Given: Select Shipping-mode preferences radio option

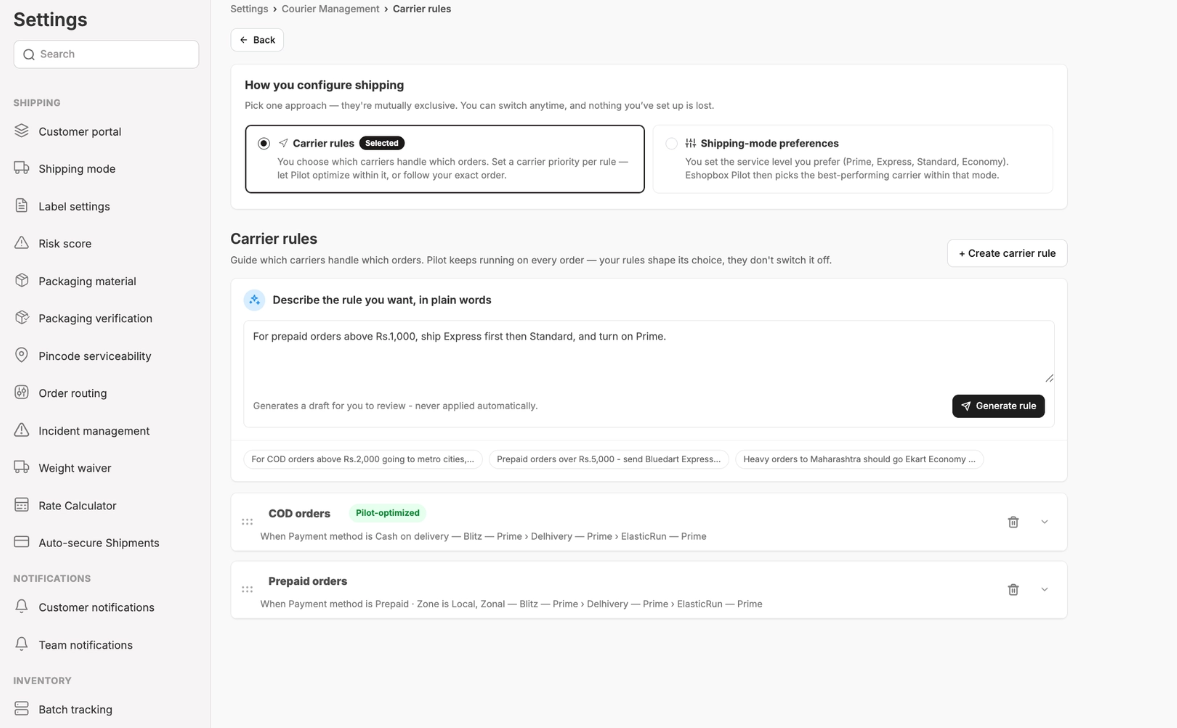Looking at the screenshot, I should (671, 143).
